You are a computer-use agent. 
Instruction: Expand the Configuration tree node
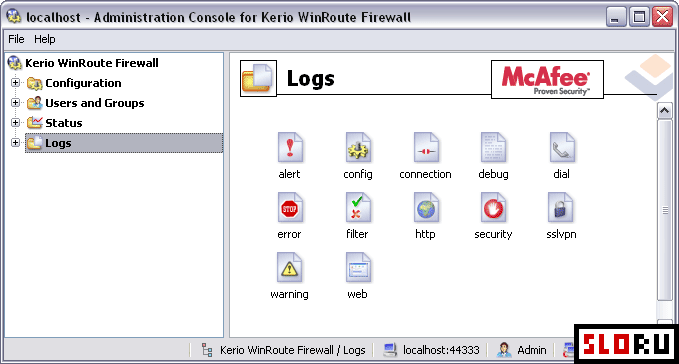click(x=15, y=82)
